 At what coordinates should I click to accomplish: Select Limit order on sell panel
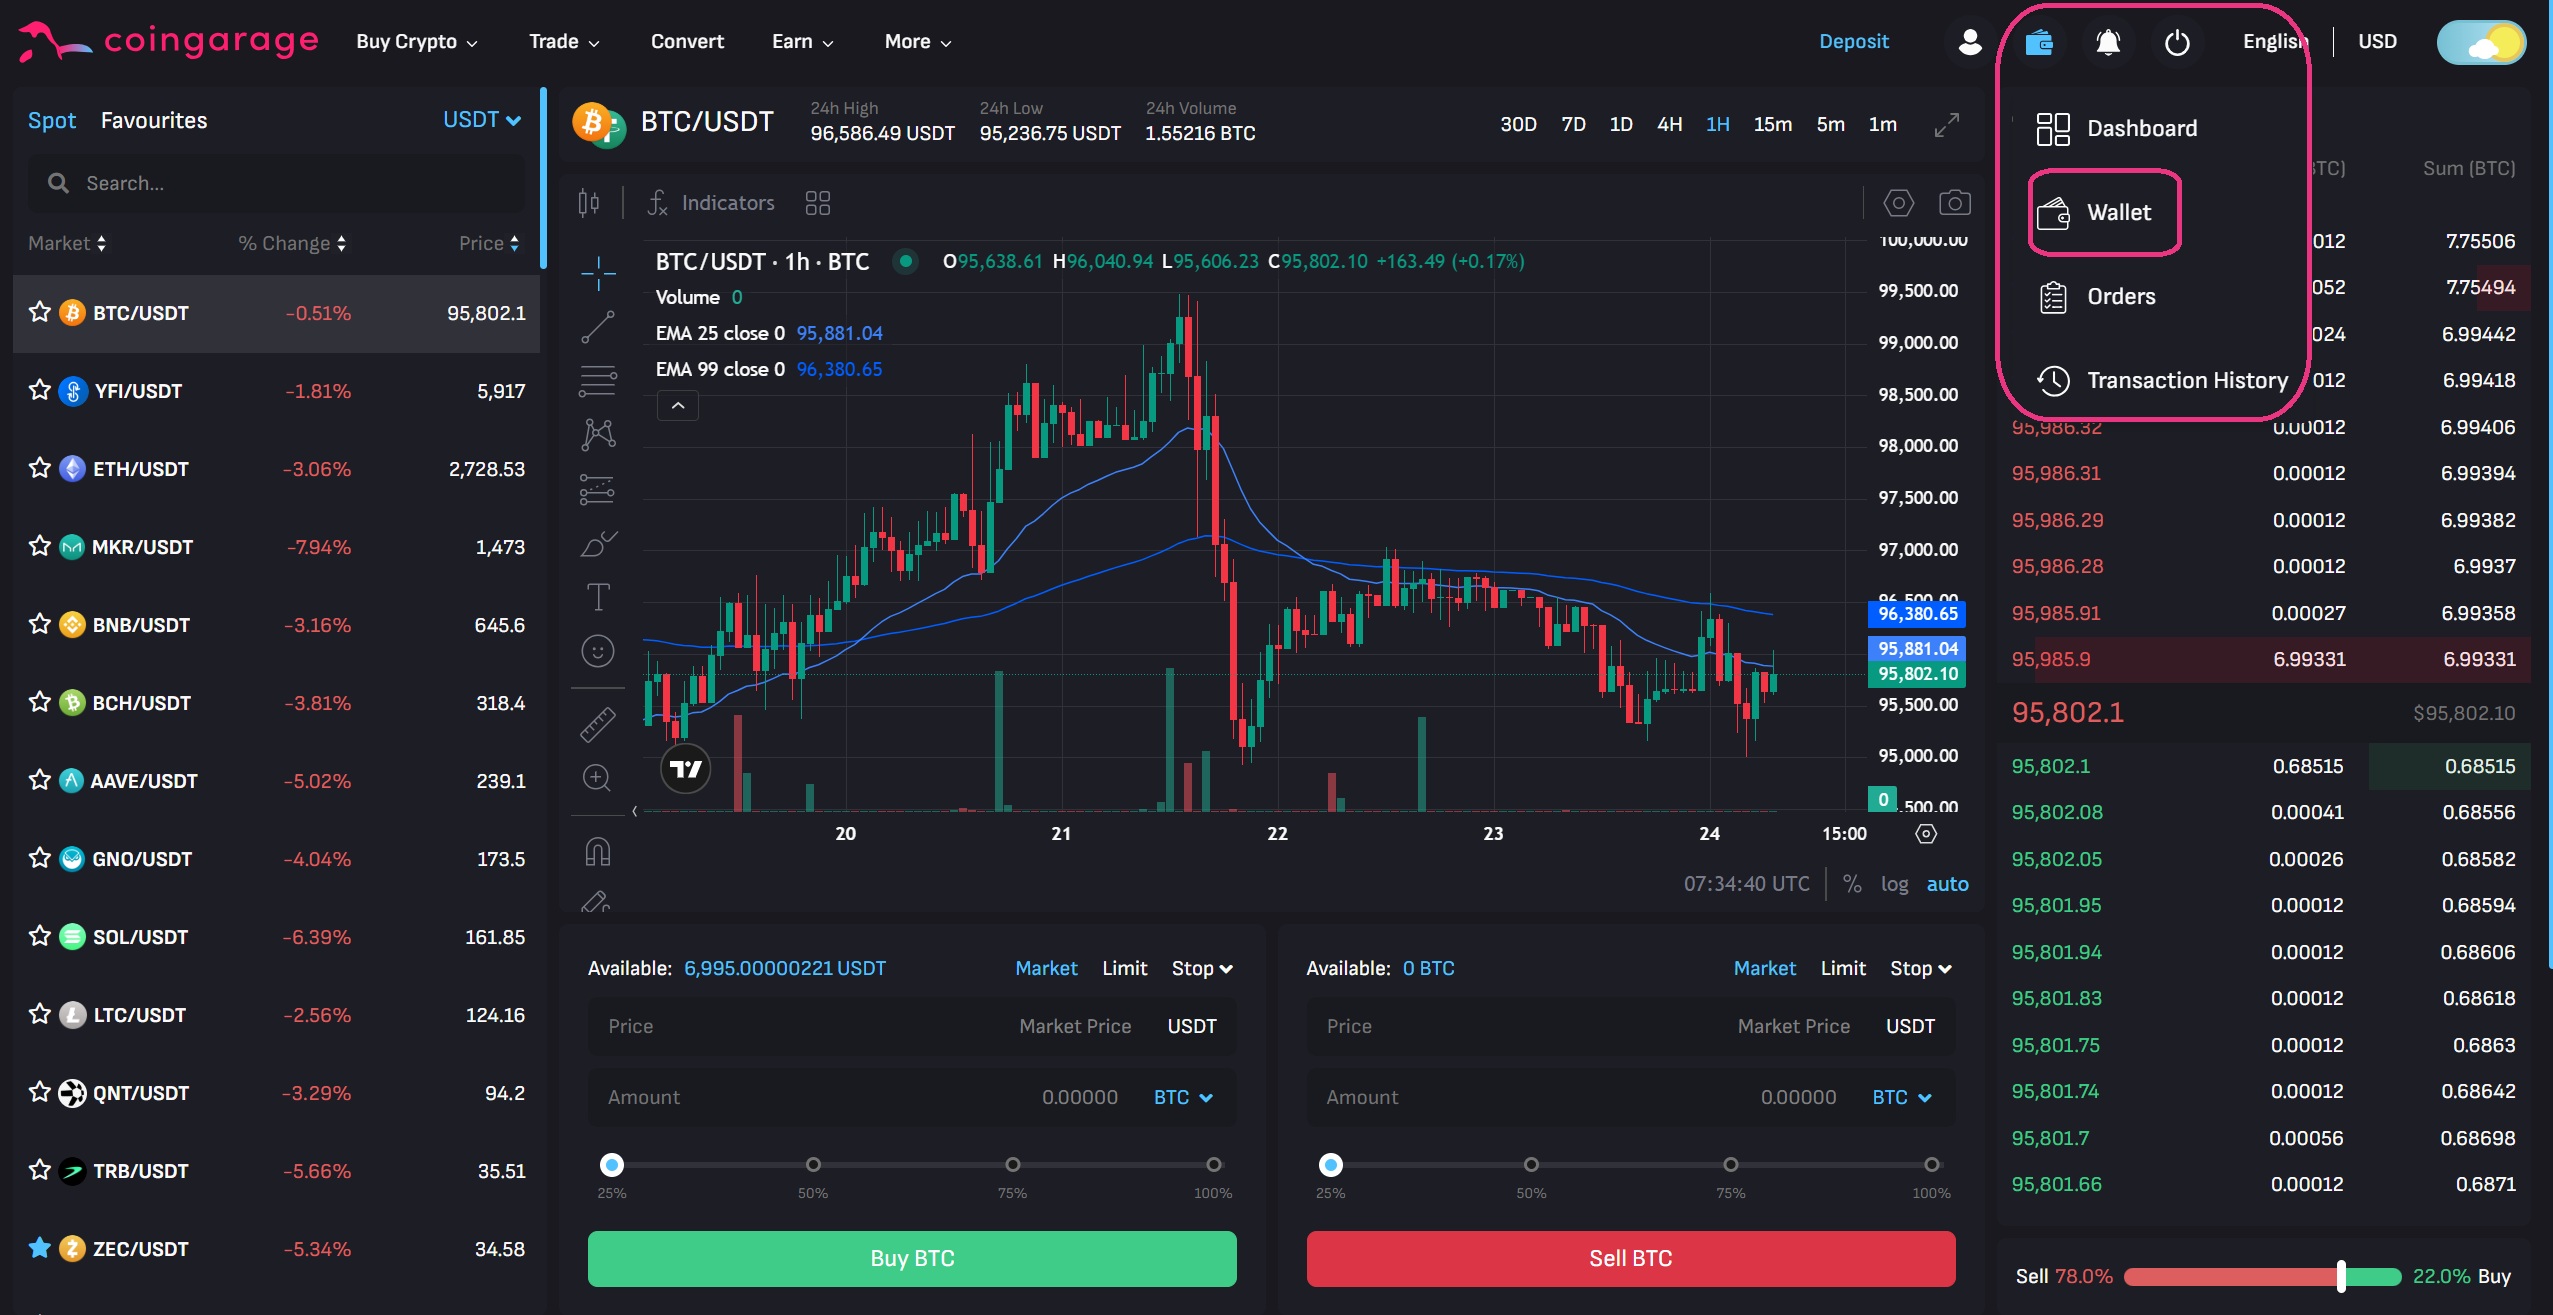[x=1843, y=968]
